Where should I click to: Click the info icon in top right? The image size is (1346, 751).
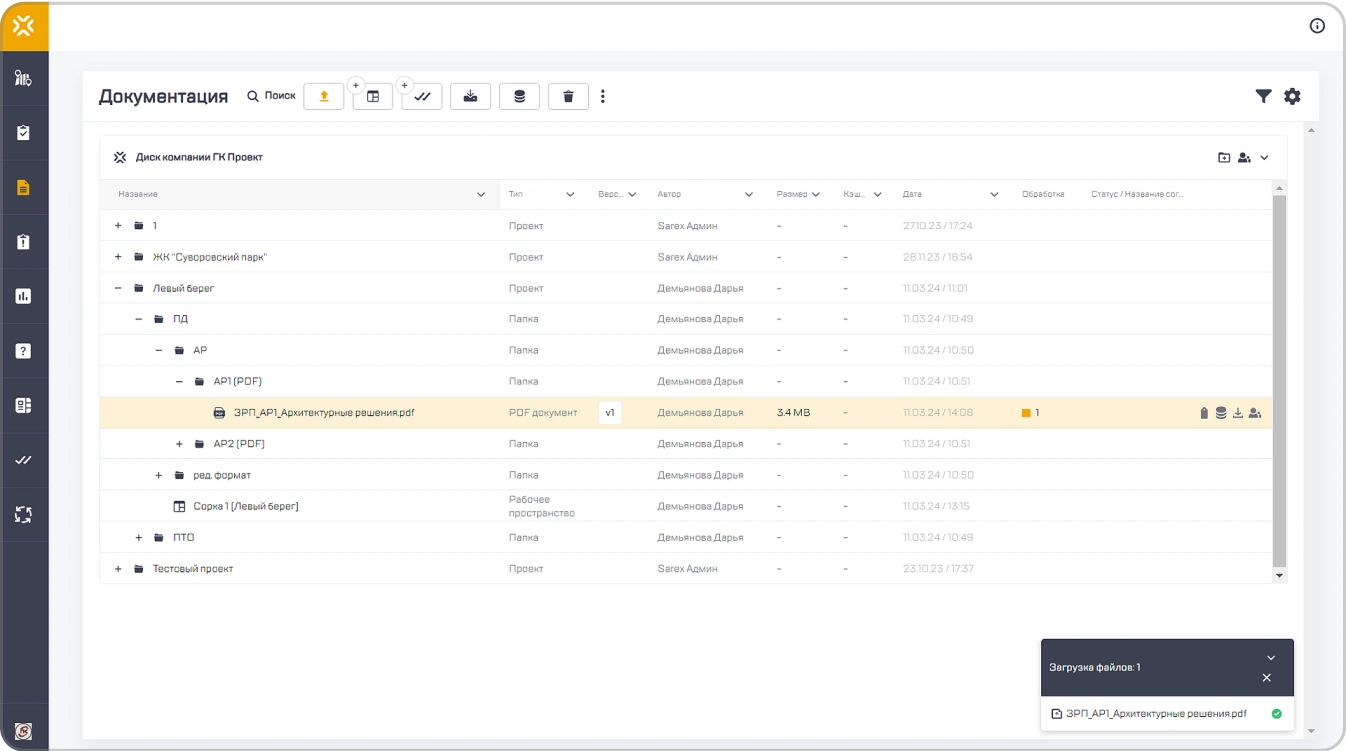(x=1317, y=26)
